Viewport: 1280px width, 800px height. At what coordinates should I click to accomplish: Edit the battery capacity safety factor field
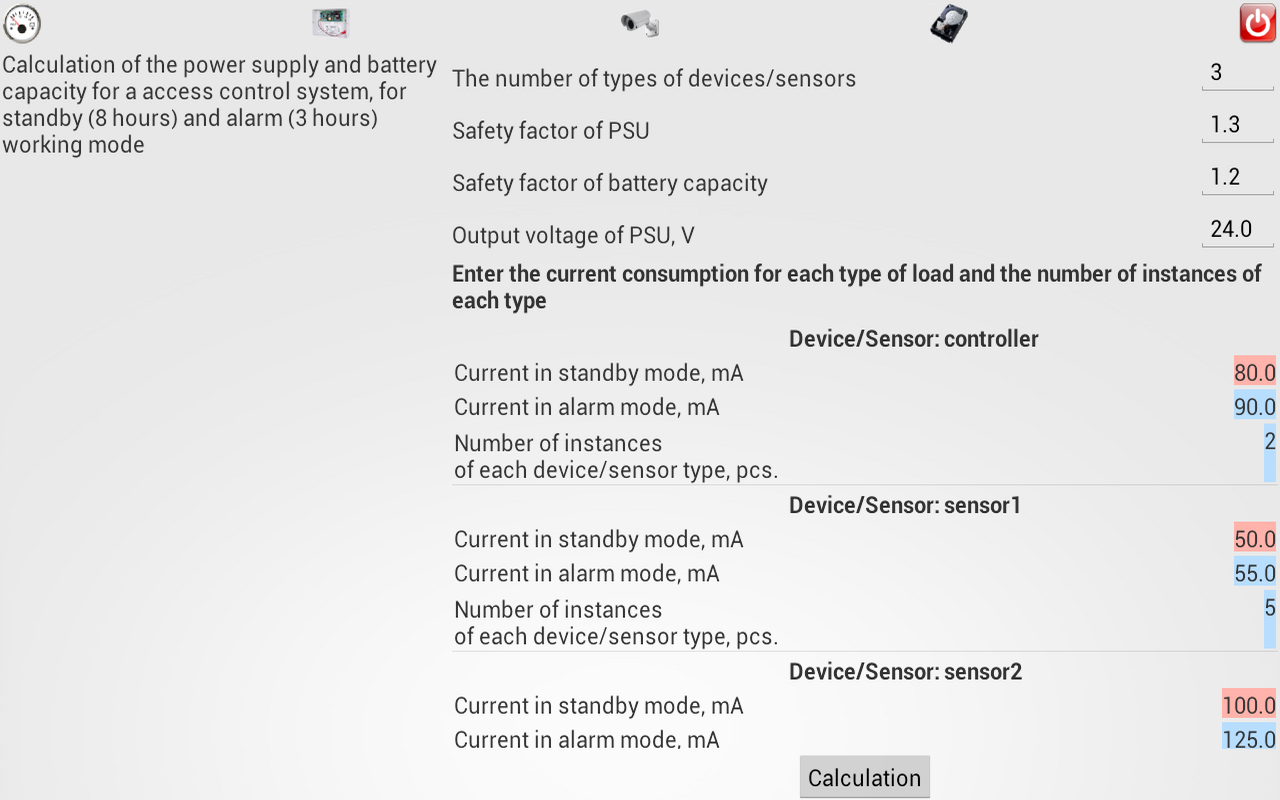point(1236,177)
